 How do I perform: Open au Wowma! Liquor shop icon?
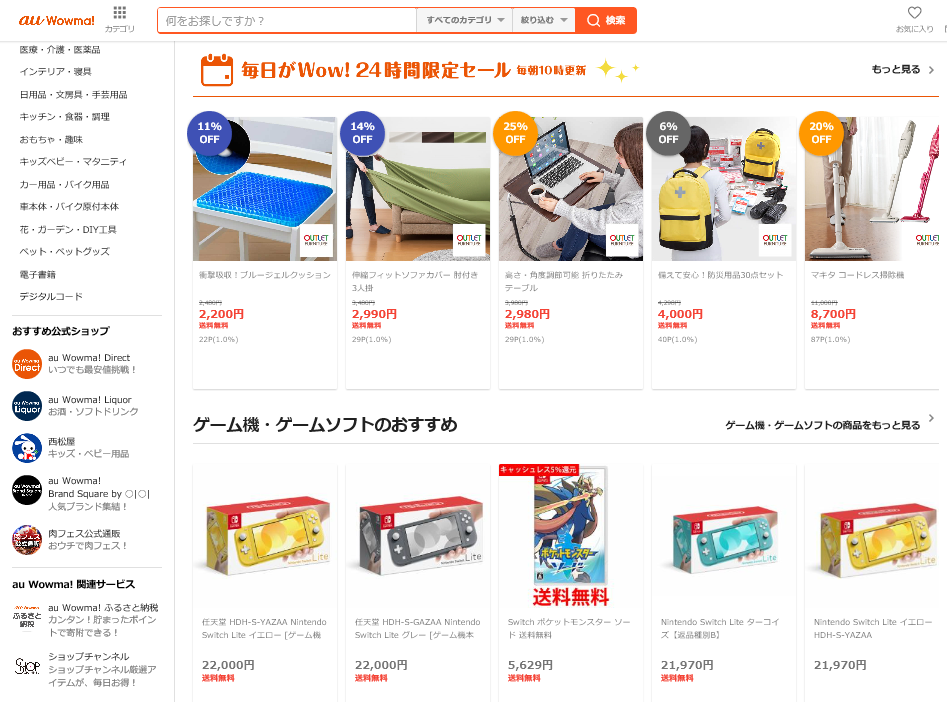[27, 406]
